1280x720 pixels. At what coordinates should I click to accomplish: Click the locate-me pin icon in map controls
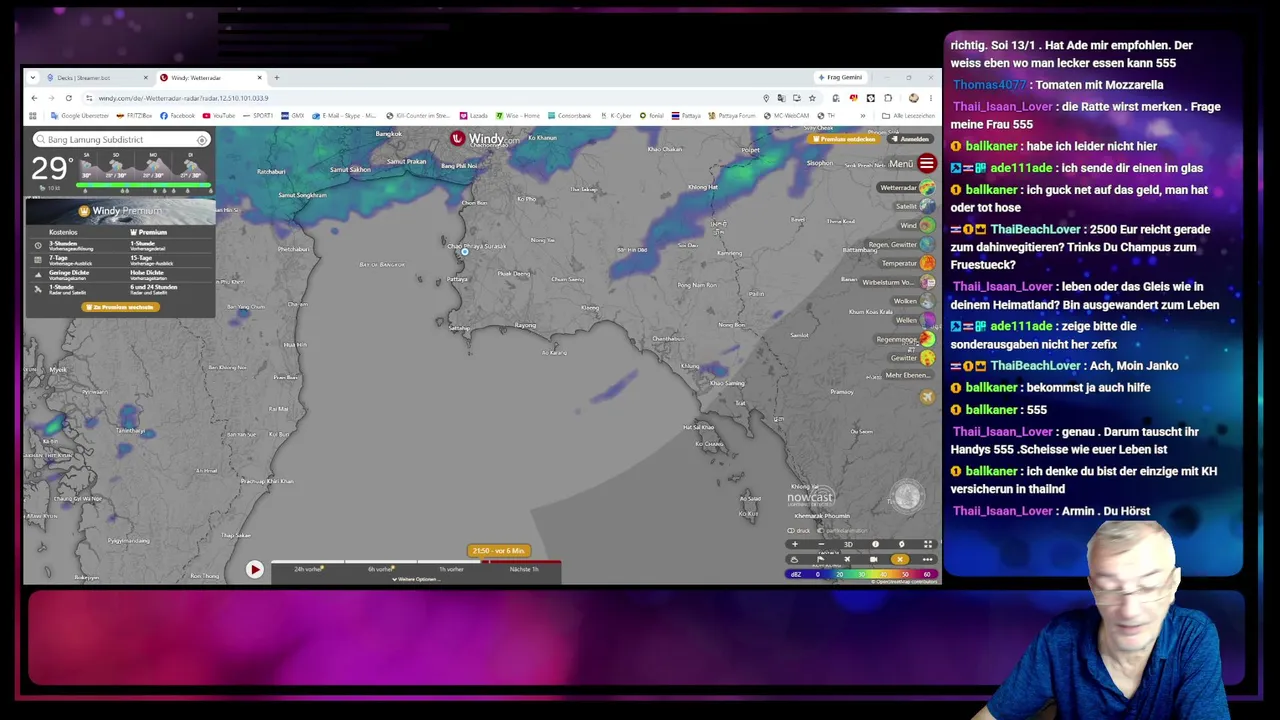(x=901, y=544)
